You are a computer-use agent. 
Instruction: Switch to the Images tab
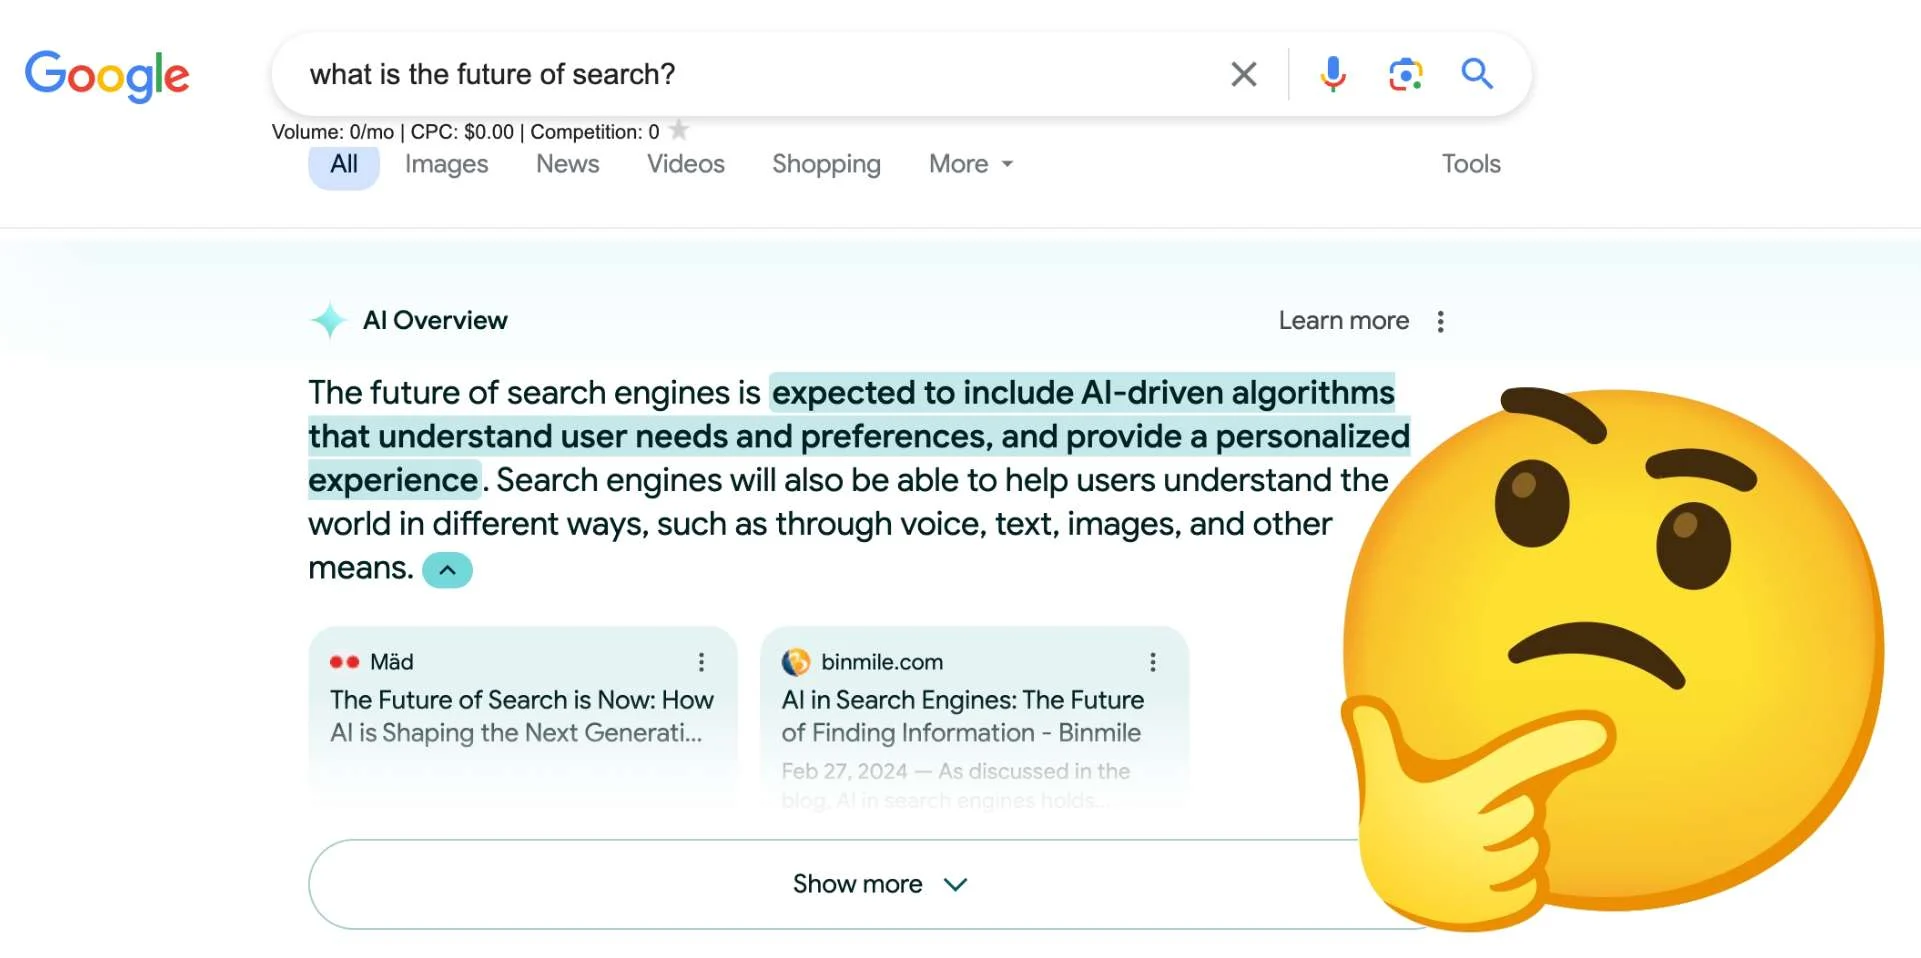(446, 164)
